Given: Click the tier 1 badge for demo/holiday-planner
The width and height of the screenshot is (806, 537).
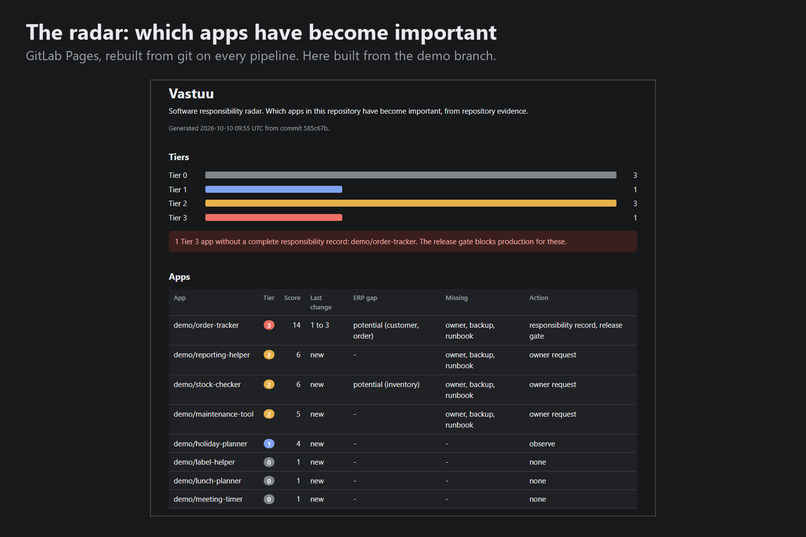Looking at the screenshot, I should [x=269, y=443].
